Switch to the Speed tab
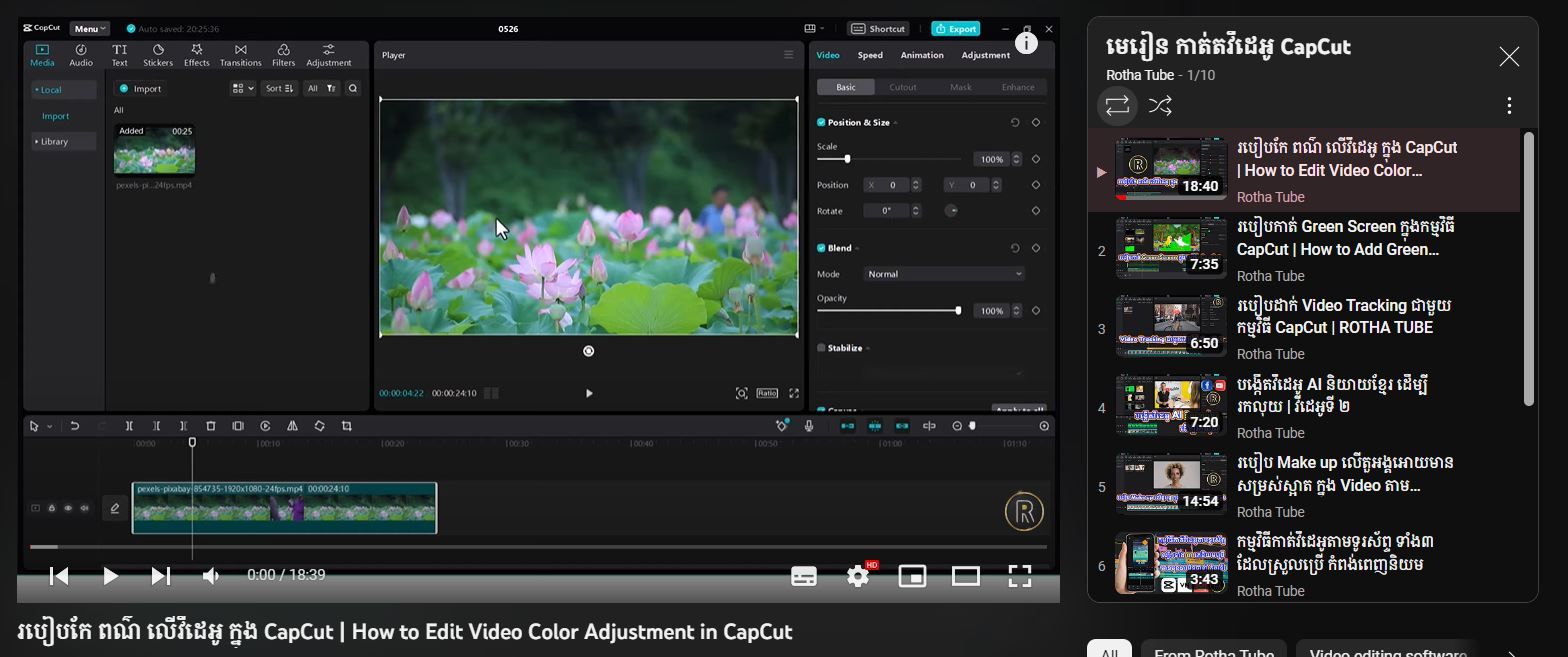The image size is (1568, 657). click(870, 55)
